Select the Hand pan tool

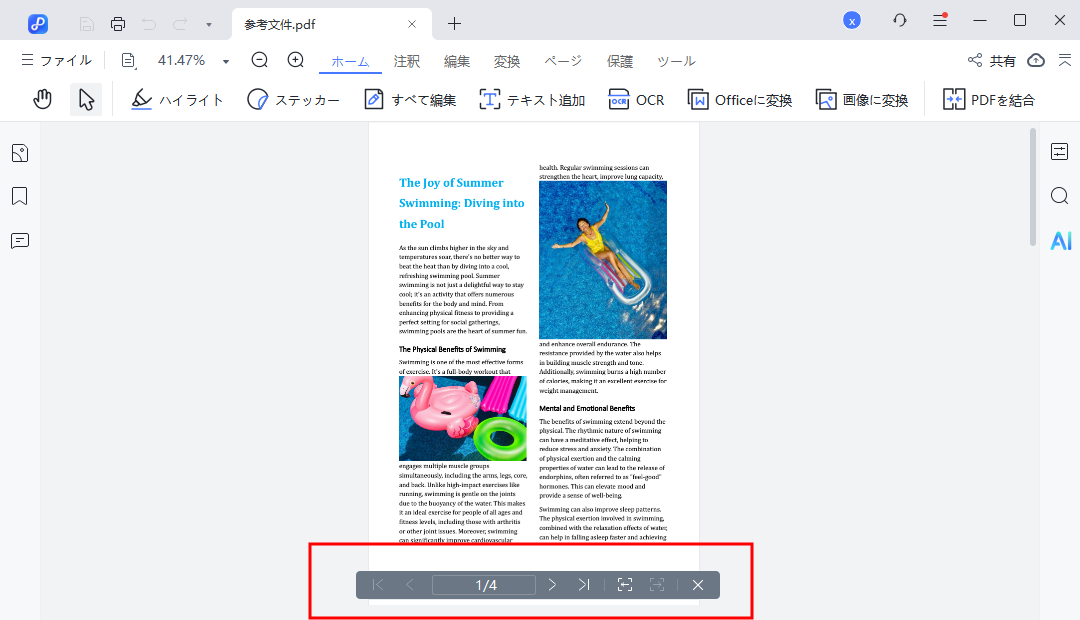tap(42, 100)
